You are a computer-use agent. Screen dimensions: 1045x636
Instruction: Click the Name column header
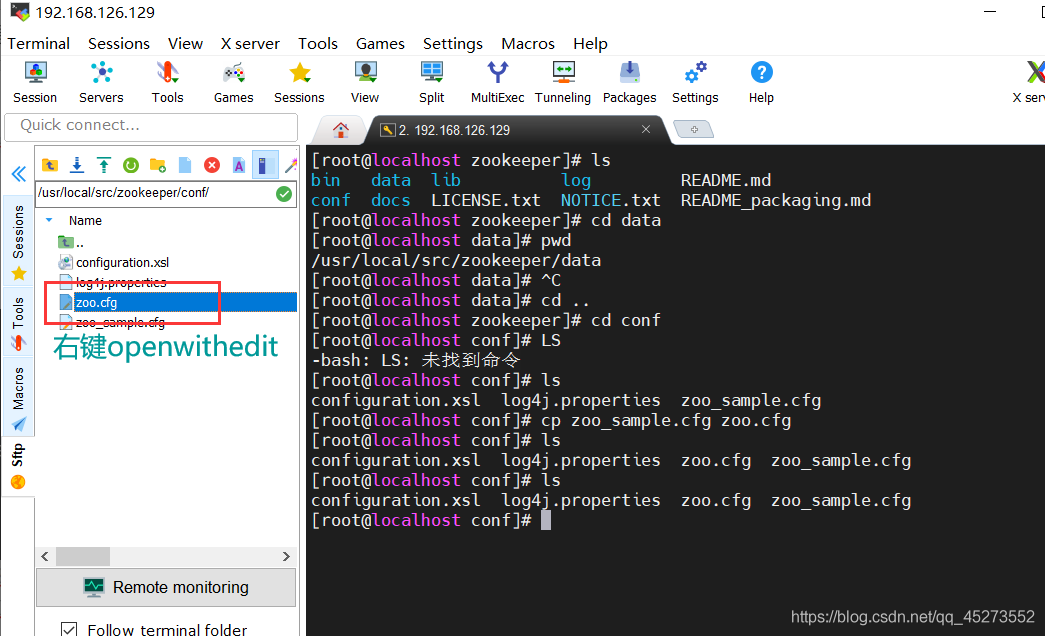(x=85, y=220)
